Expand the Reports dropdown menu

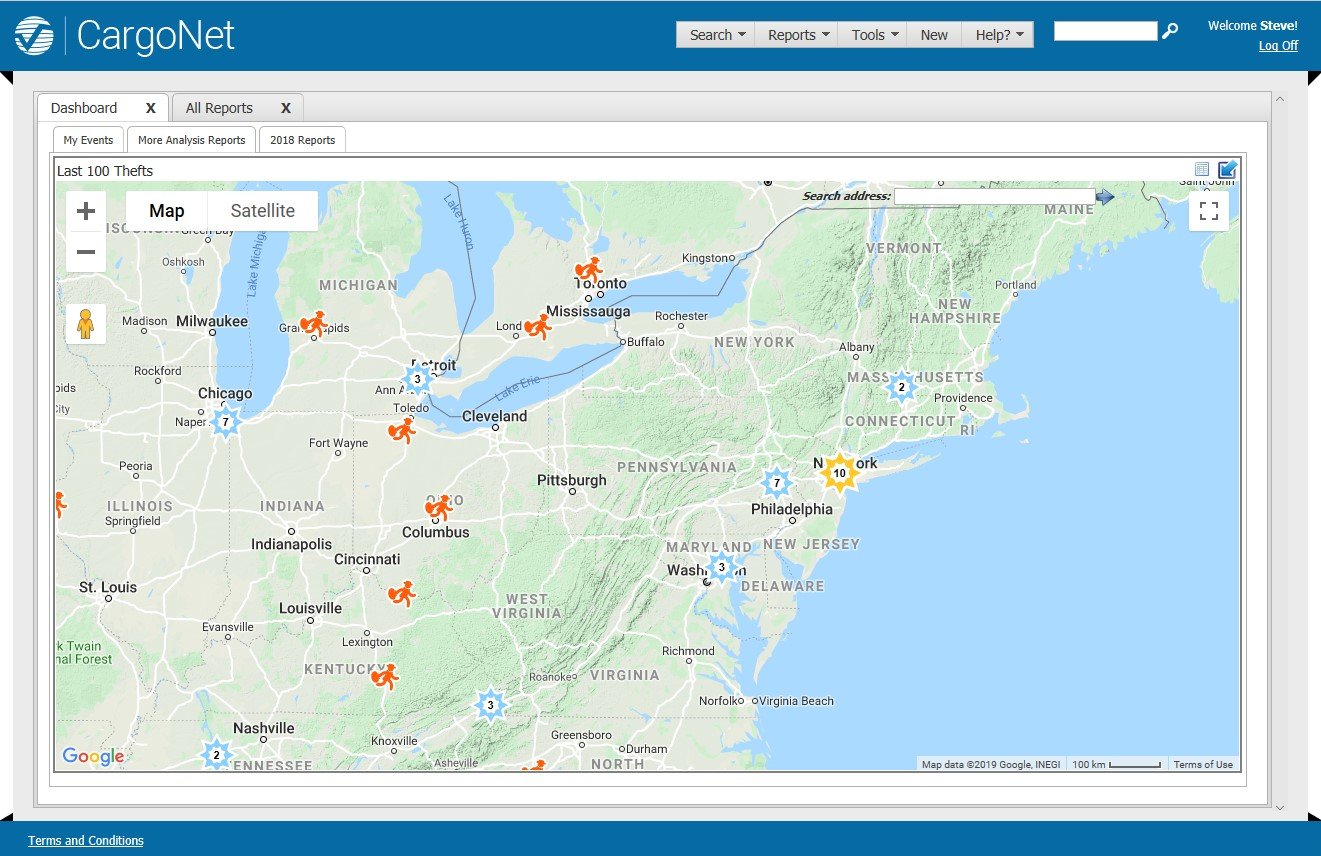point(798,35)
